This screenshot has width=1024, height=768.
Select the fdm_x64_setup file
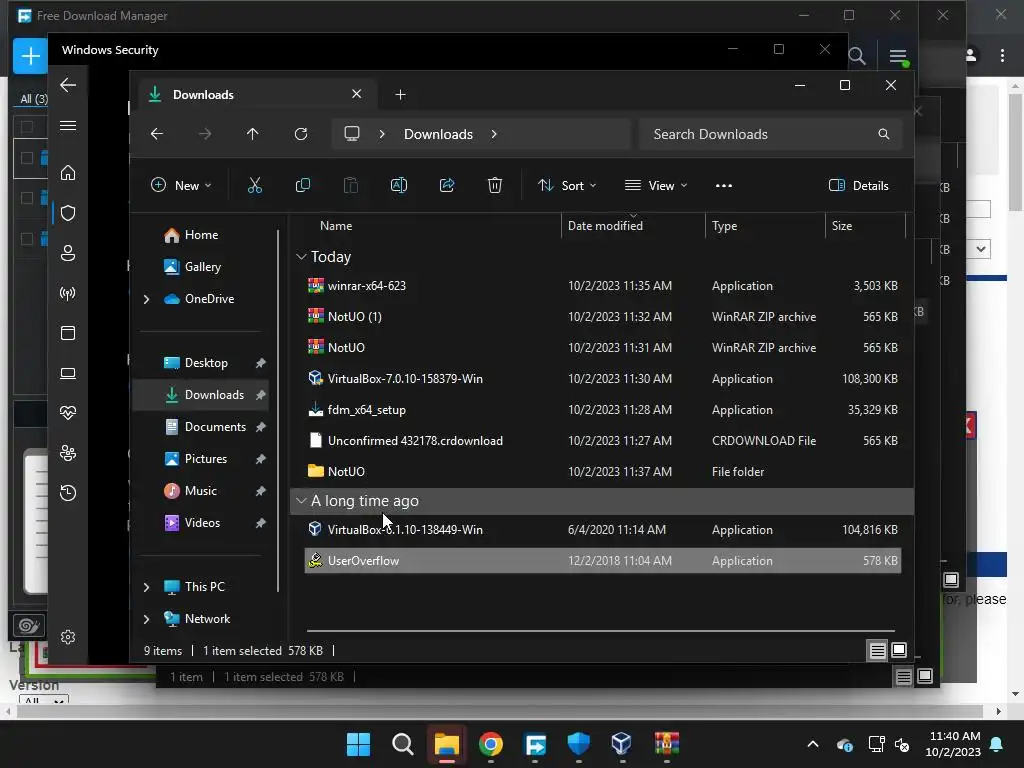point(602,410)
